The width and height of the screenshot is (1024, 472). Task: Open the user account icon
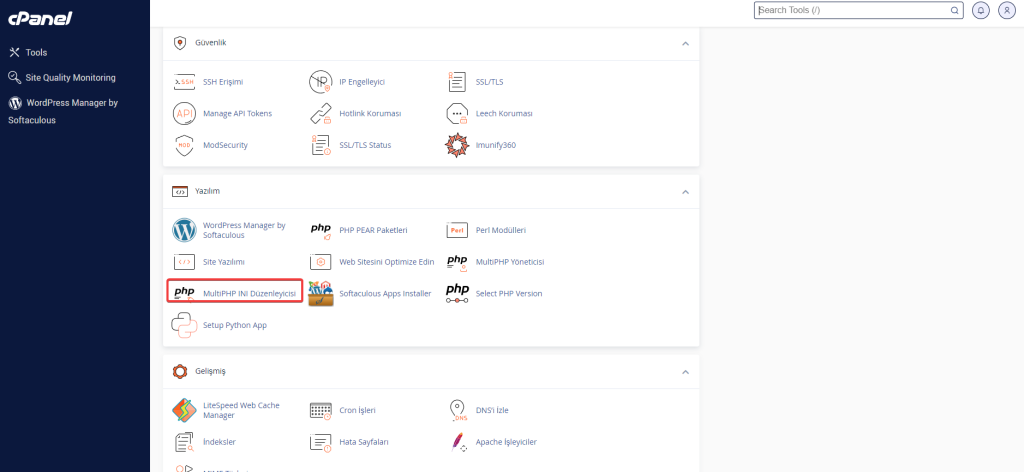[1006, 10]
